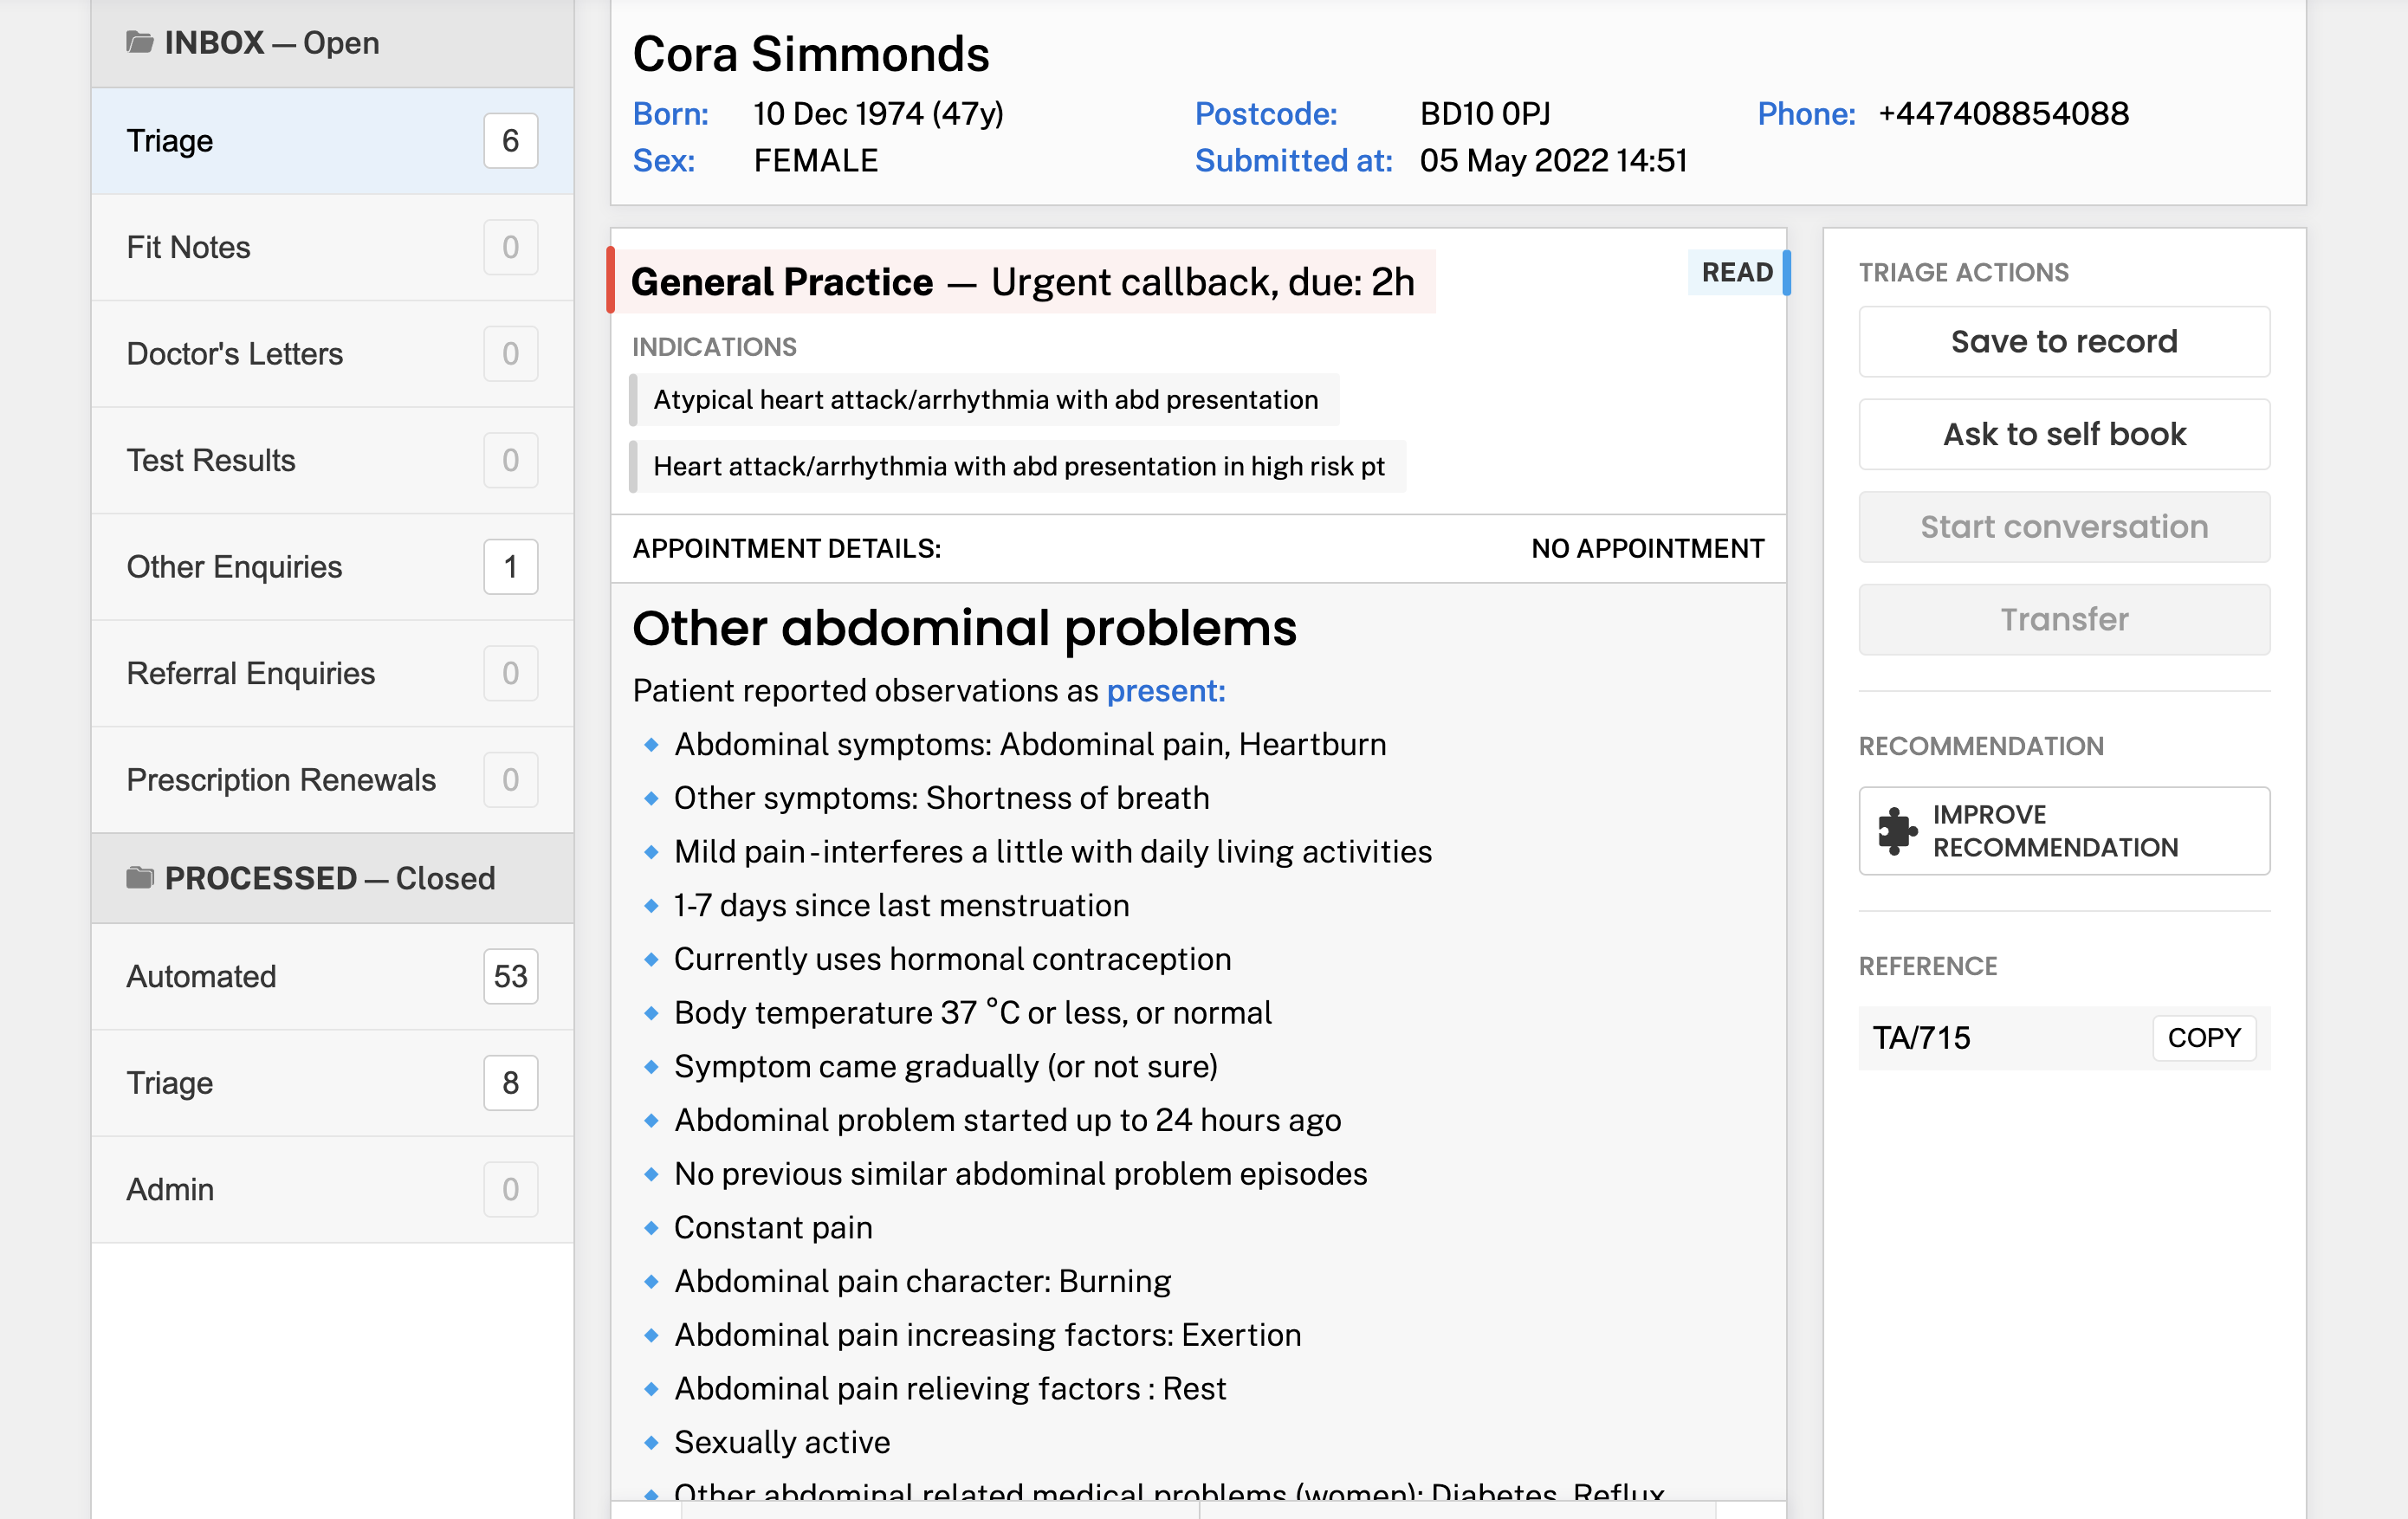
Task: Open Test Results category
Action: pyautogui.click(x=211, y=460)
